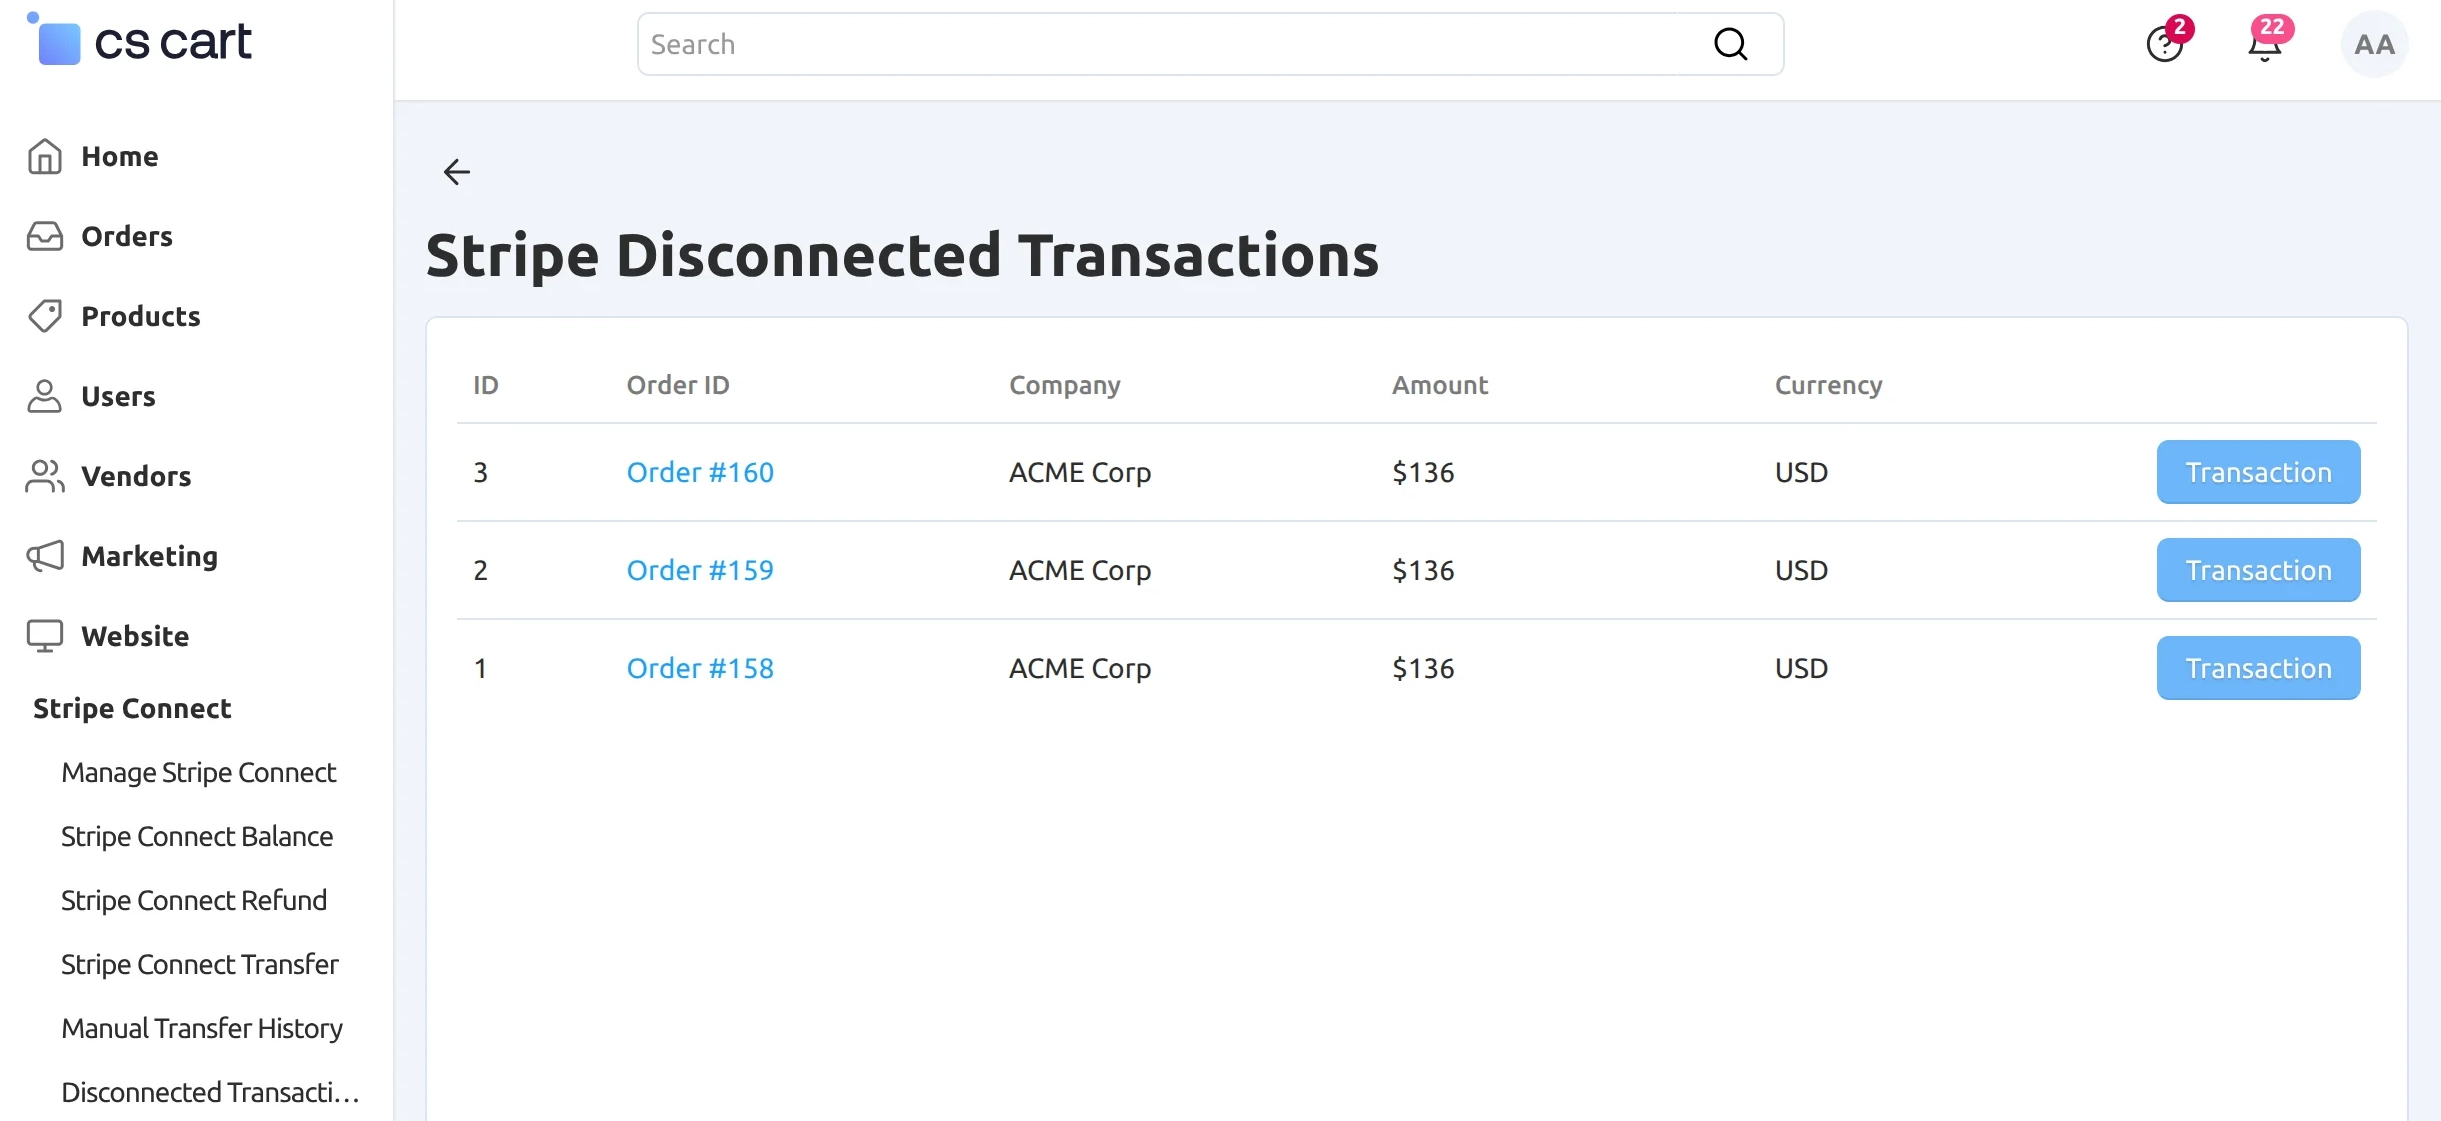Click the Home house icon
The image size is (2441, 1121).
point(44,156)
